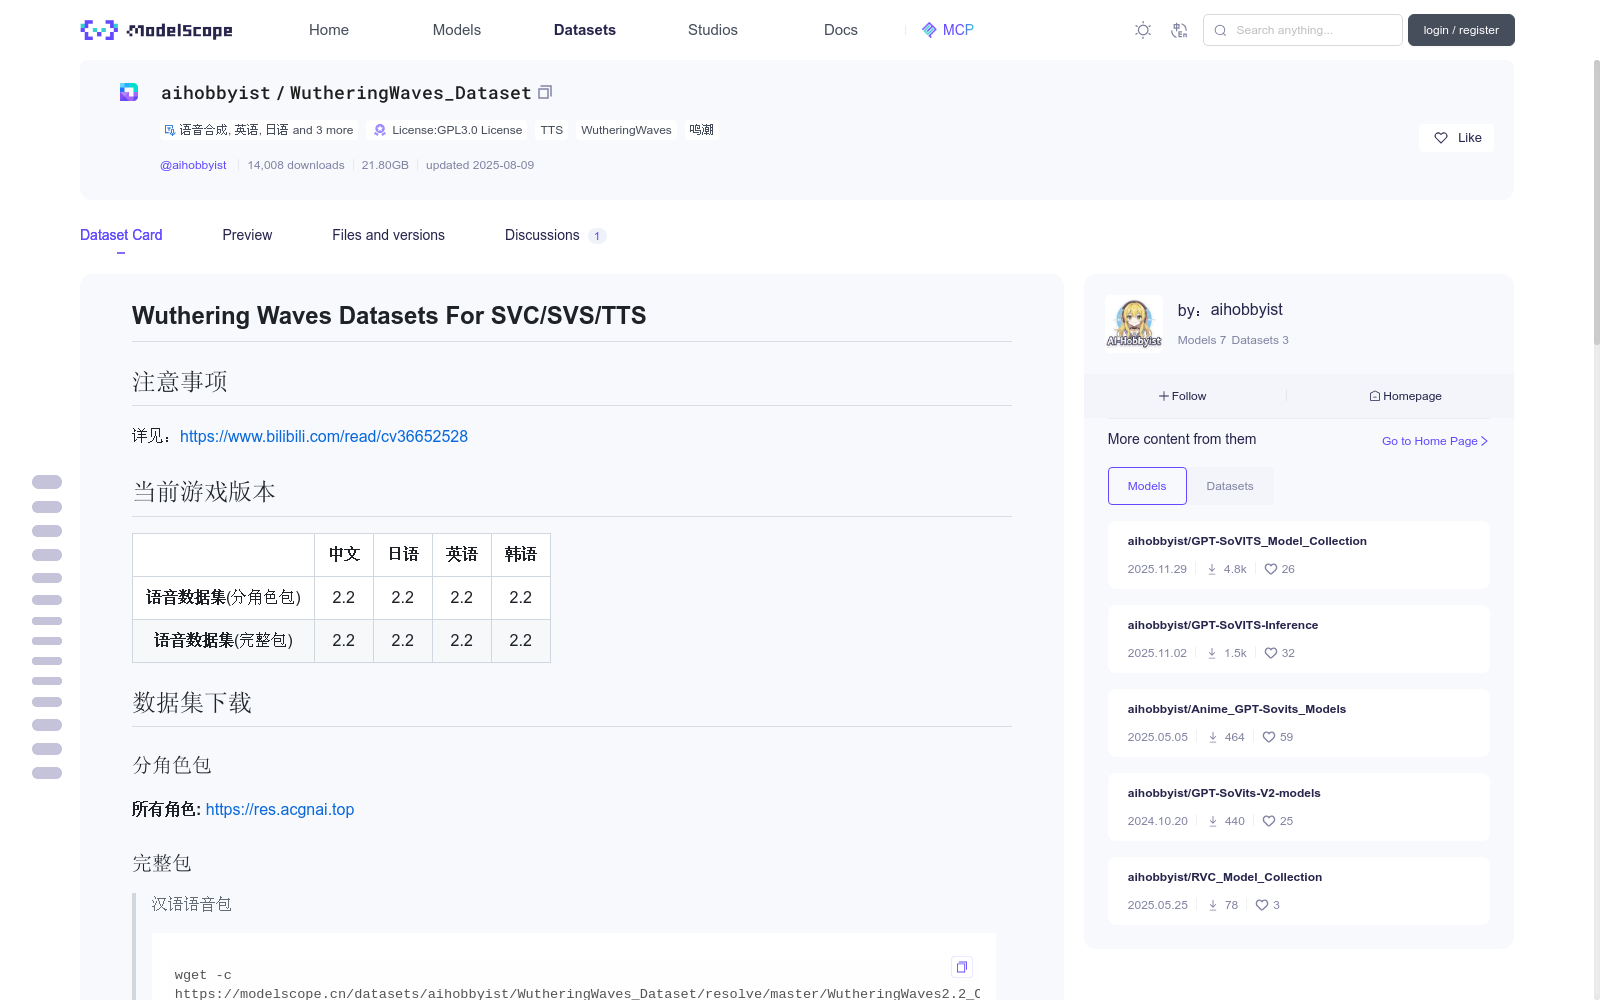The image size is (1600, 1000).
Task: Open aihobbyist/GPT-SoVits-V2-models card
Action: 1299,807
